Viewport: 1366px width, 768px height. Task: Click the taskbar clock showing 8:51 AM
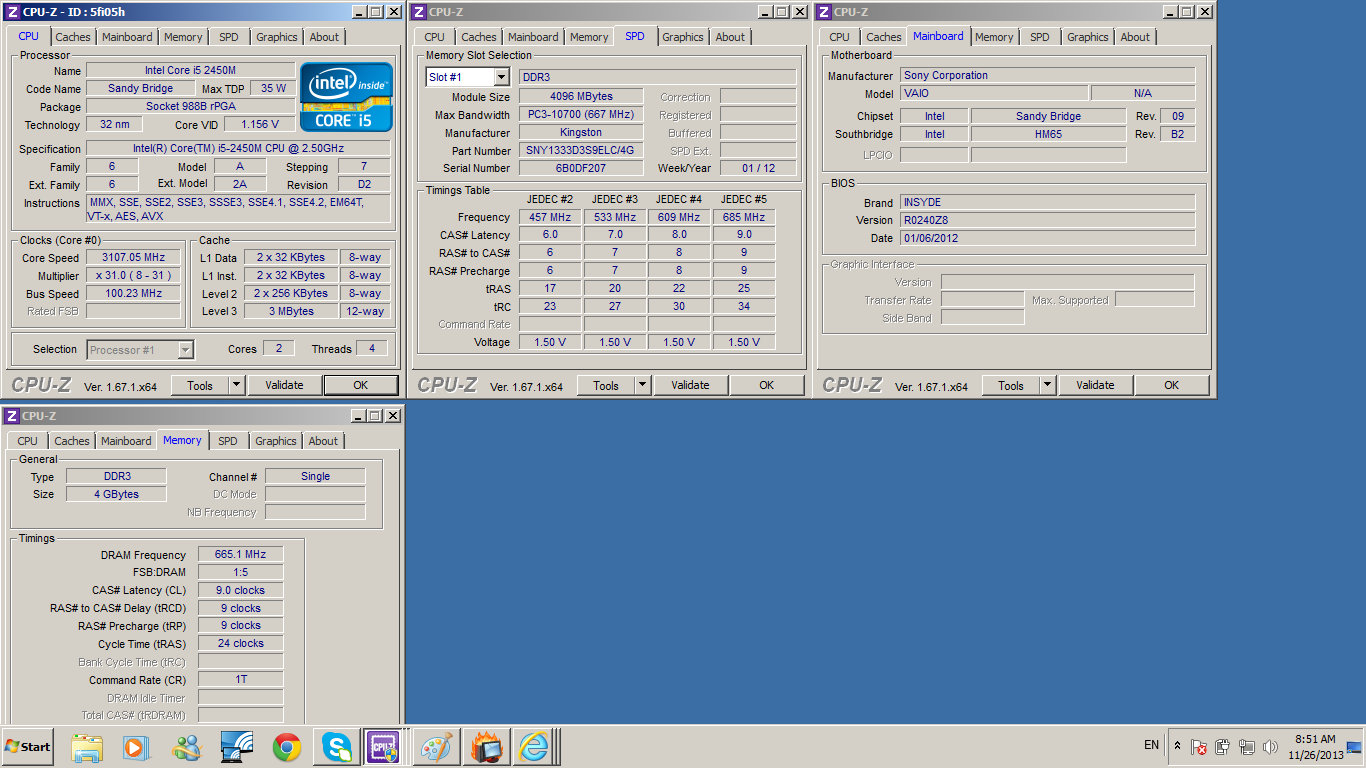[1314, 747]
